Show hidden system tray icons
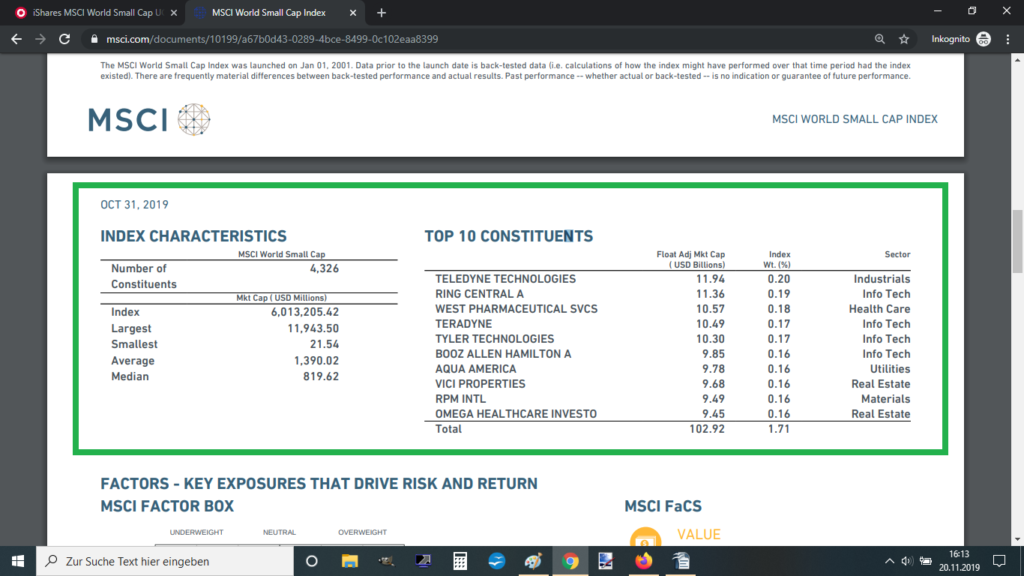 pos(889,561)
